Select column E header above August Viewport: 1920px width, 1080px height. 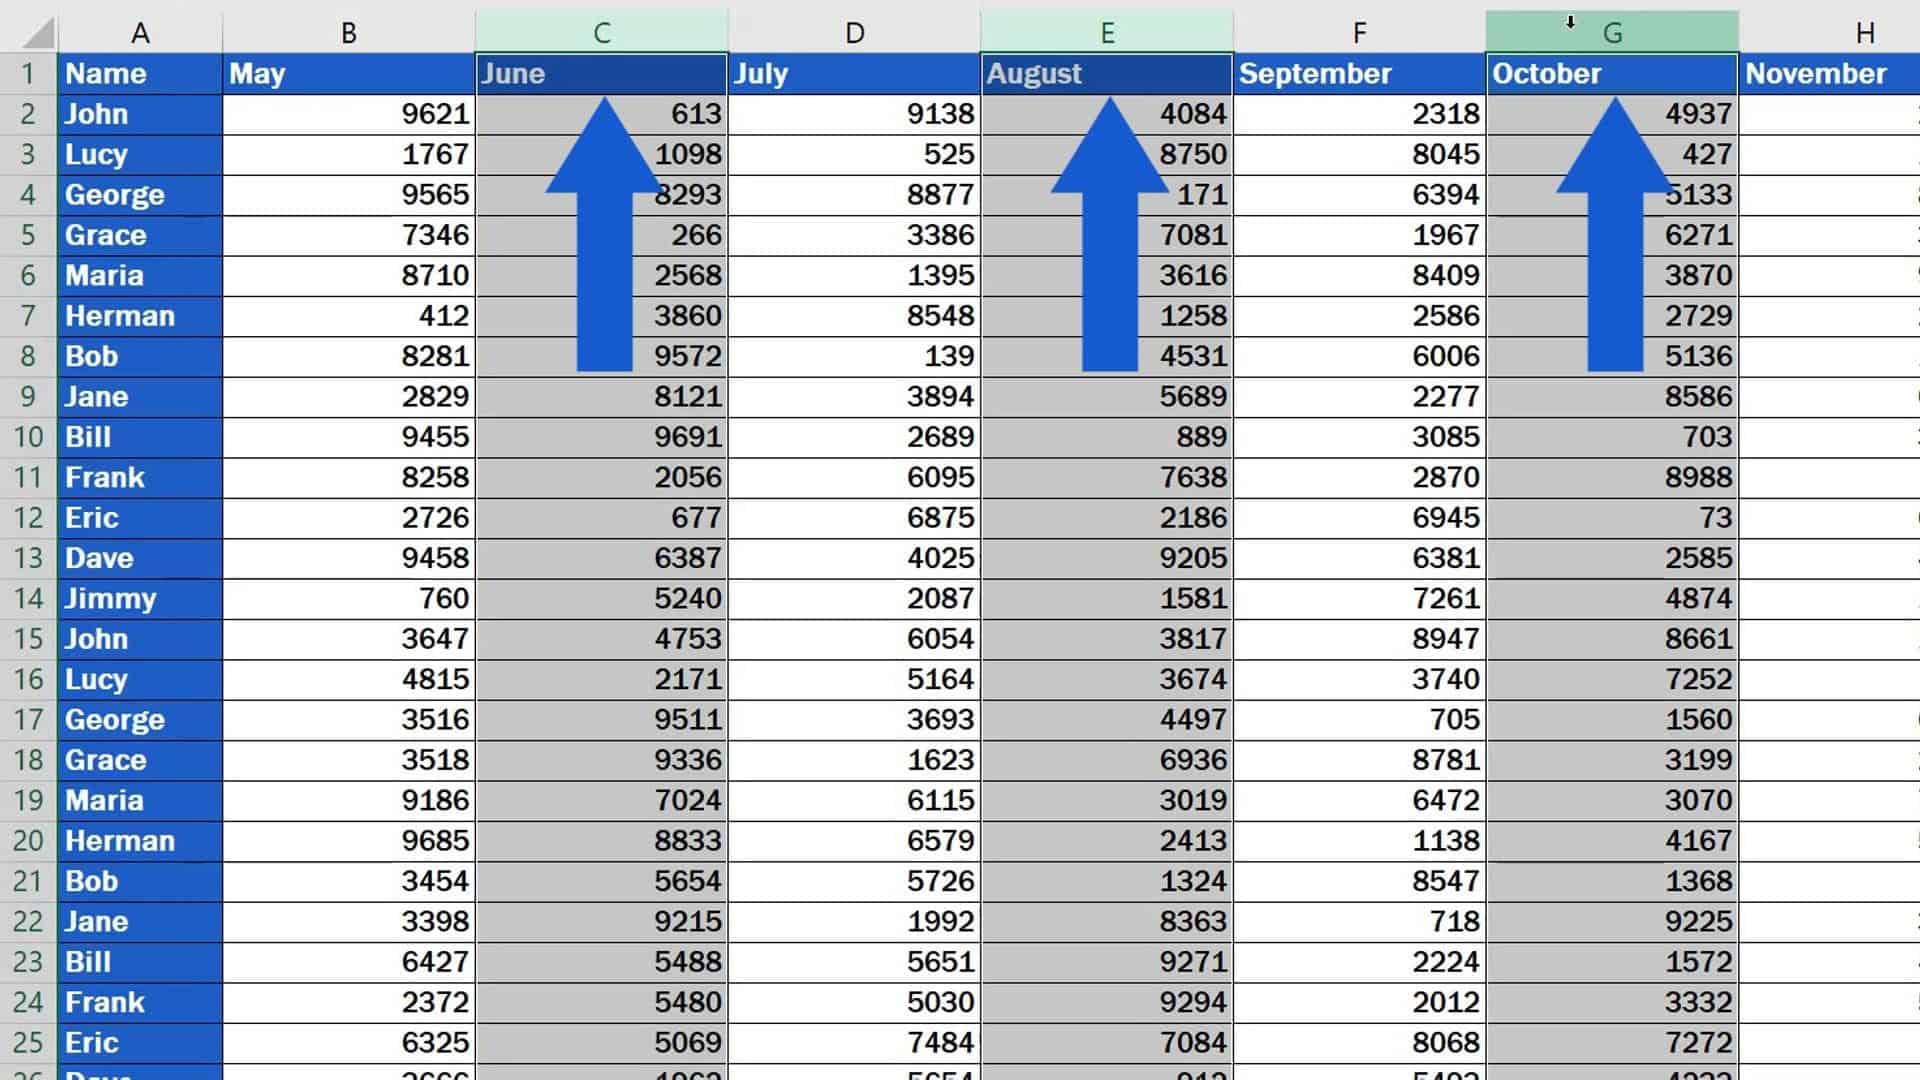(1107, 31)
